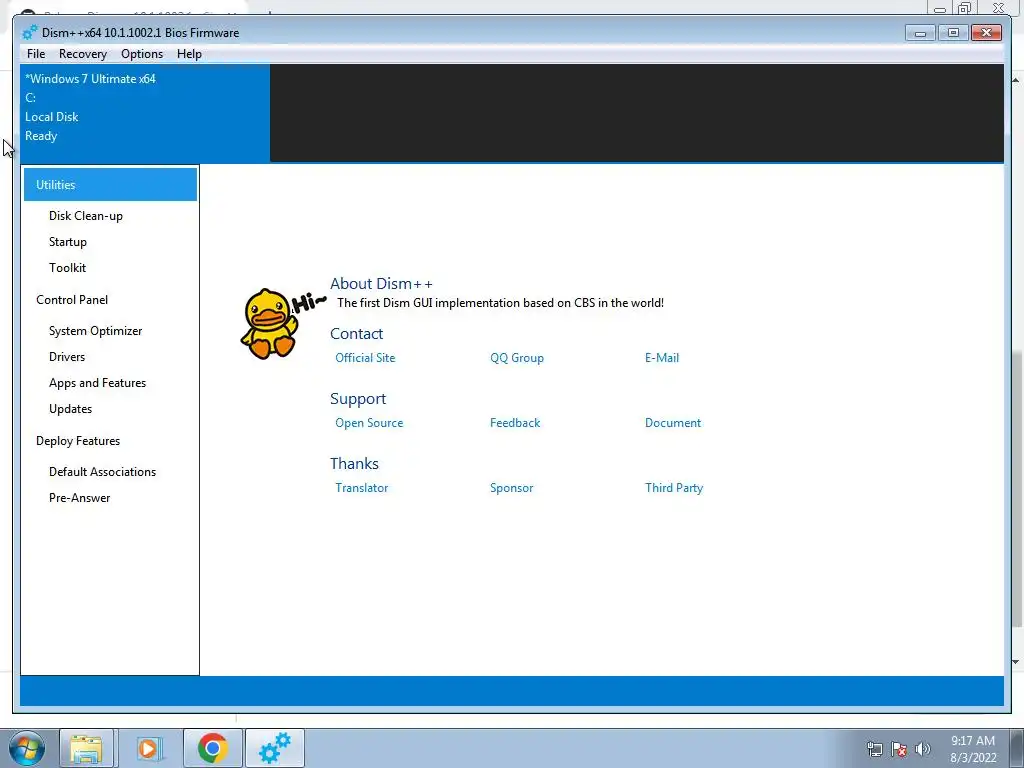
Task: Select the Utilities section header
Action: [110, 185]
